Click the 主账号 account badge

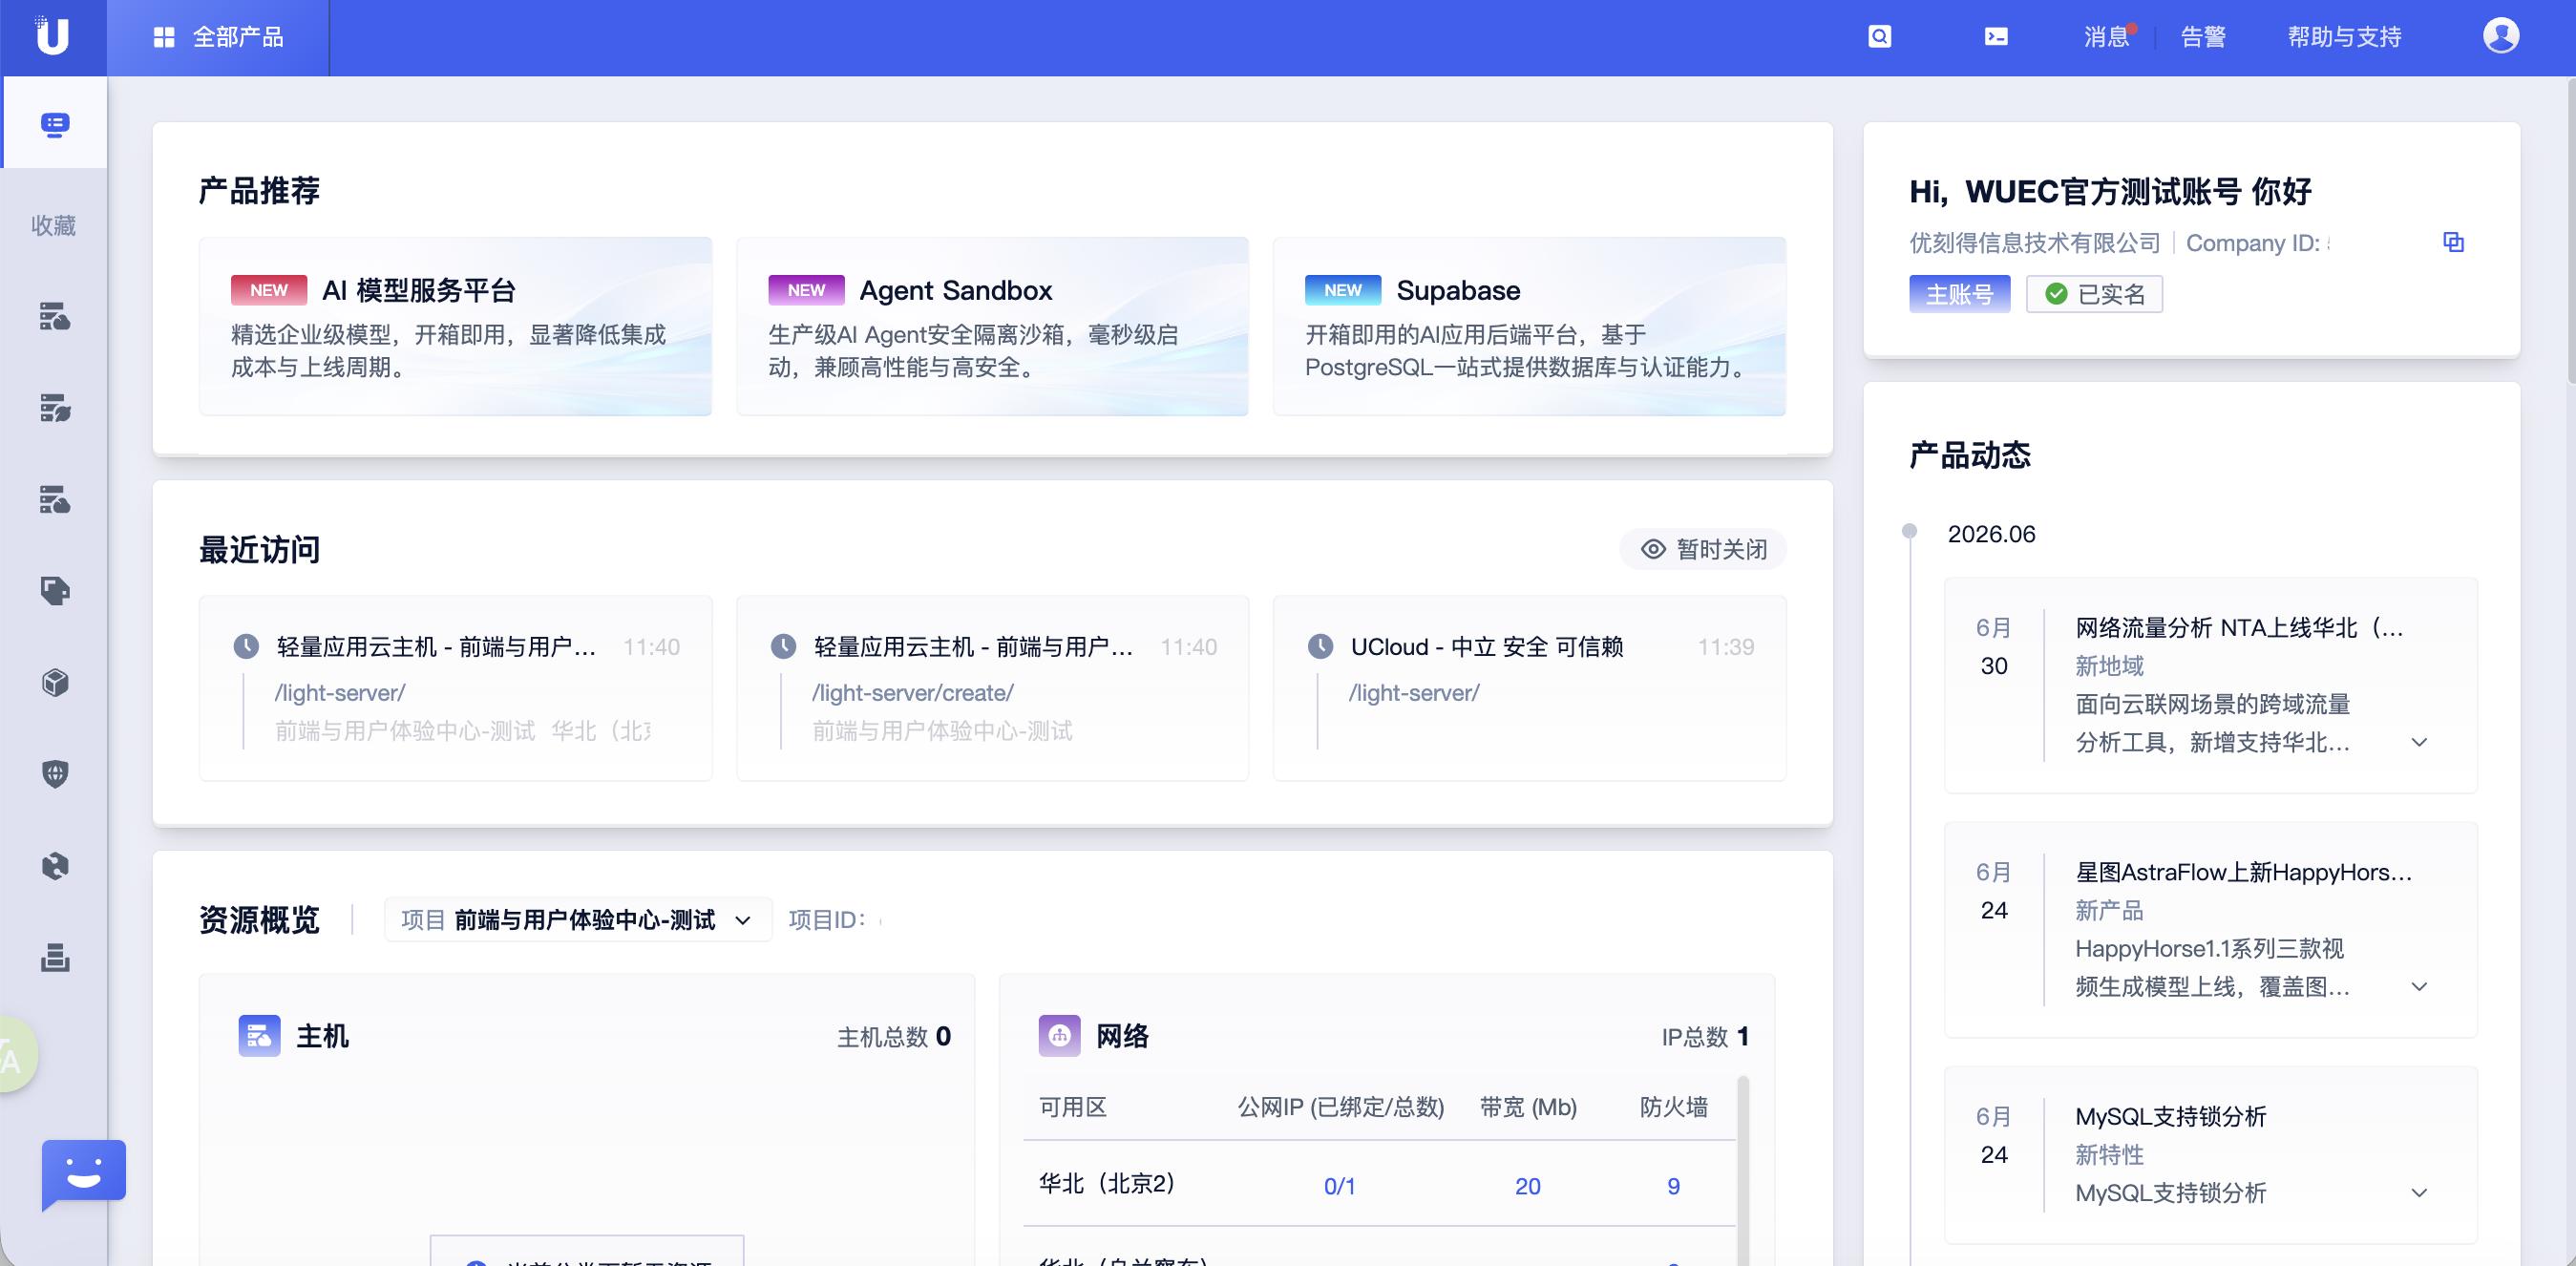click(x=1959, y=294)
